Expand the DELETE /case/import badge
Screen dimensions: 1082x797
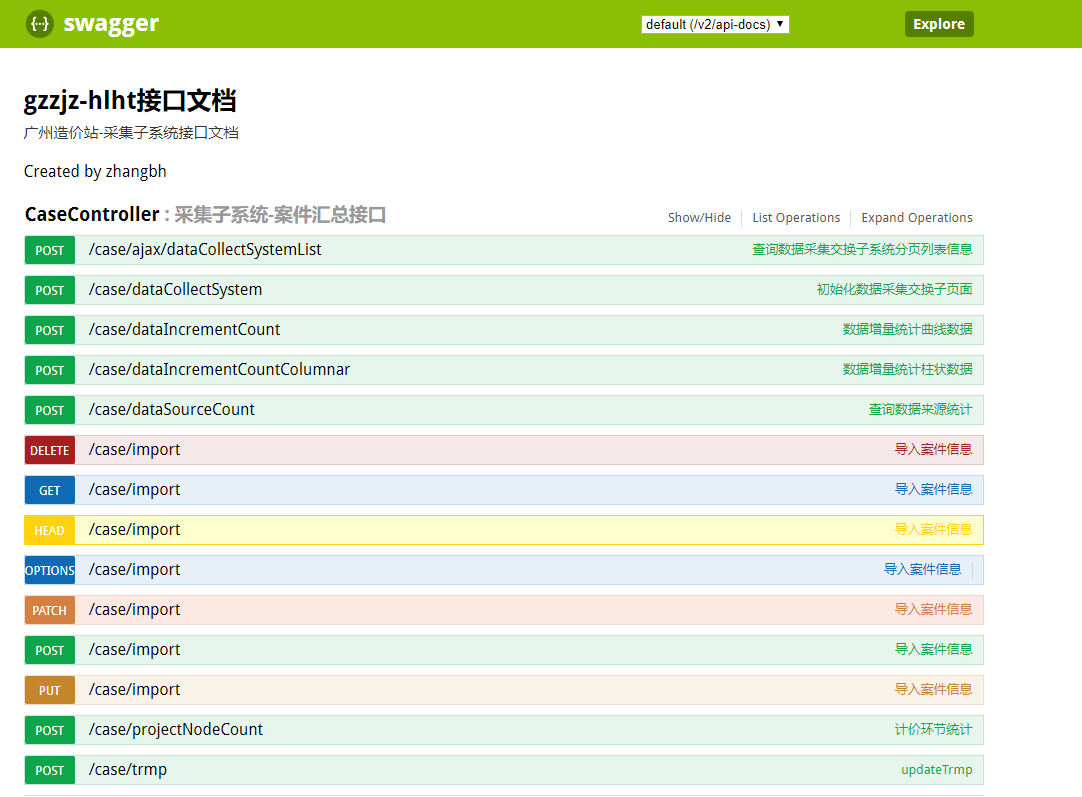click(x=50, y=451)
